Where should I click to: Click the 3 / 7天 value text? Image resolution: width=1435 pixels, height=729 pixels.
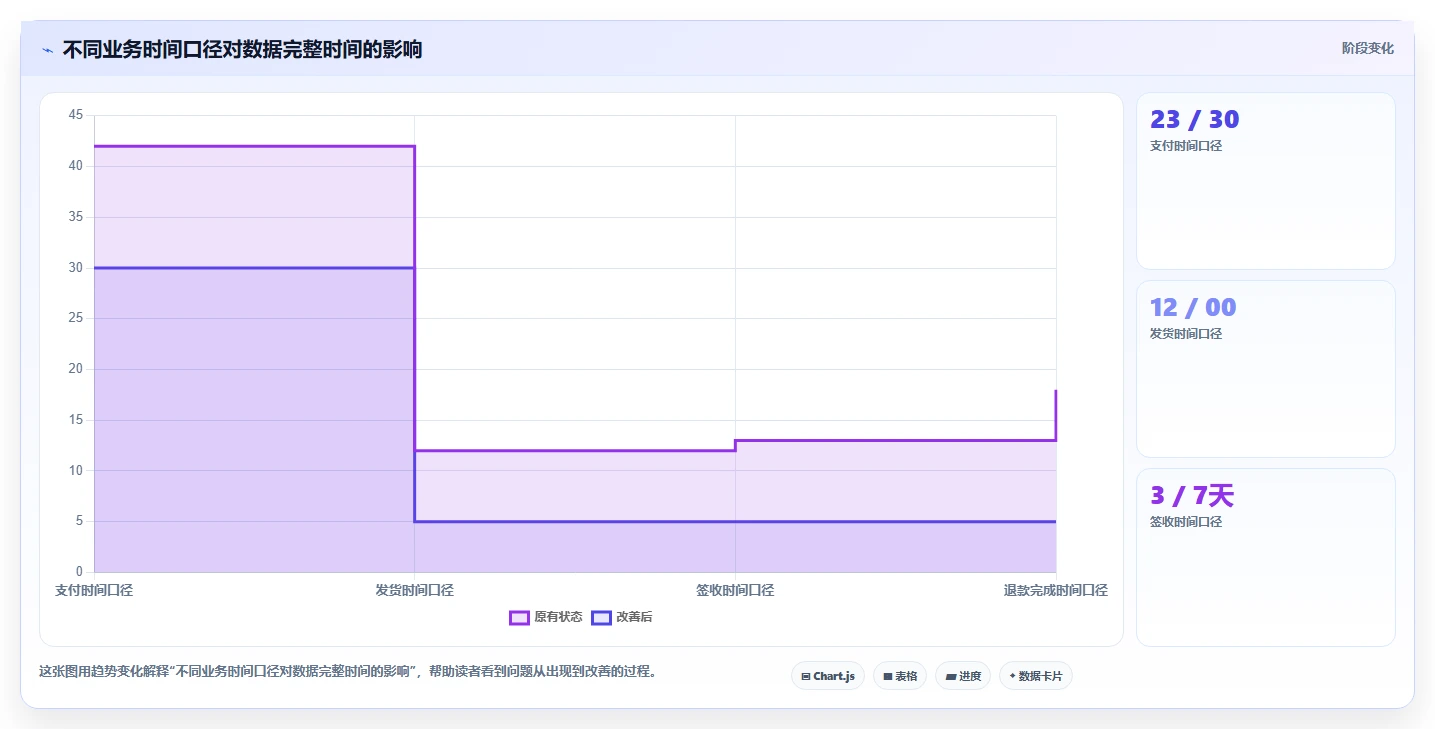(x=1192, y=495)
